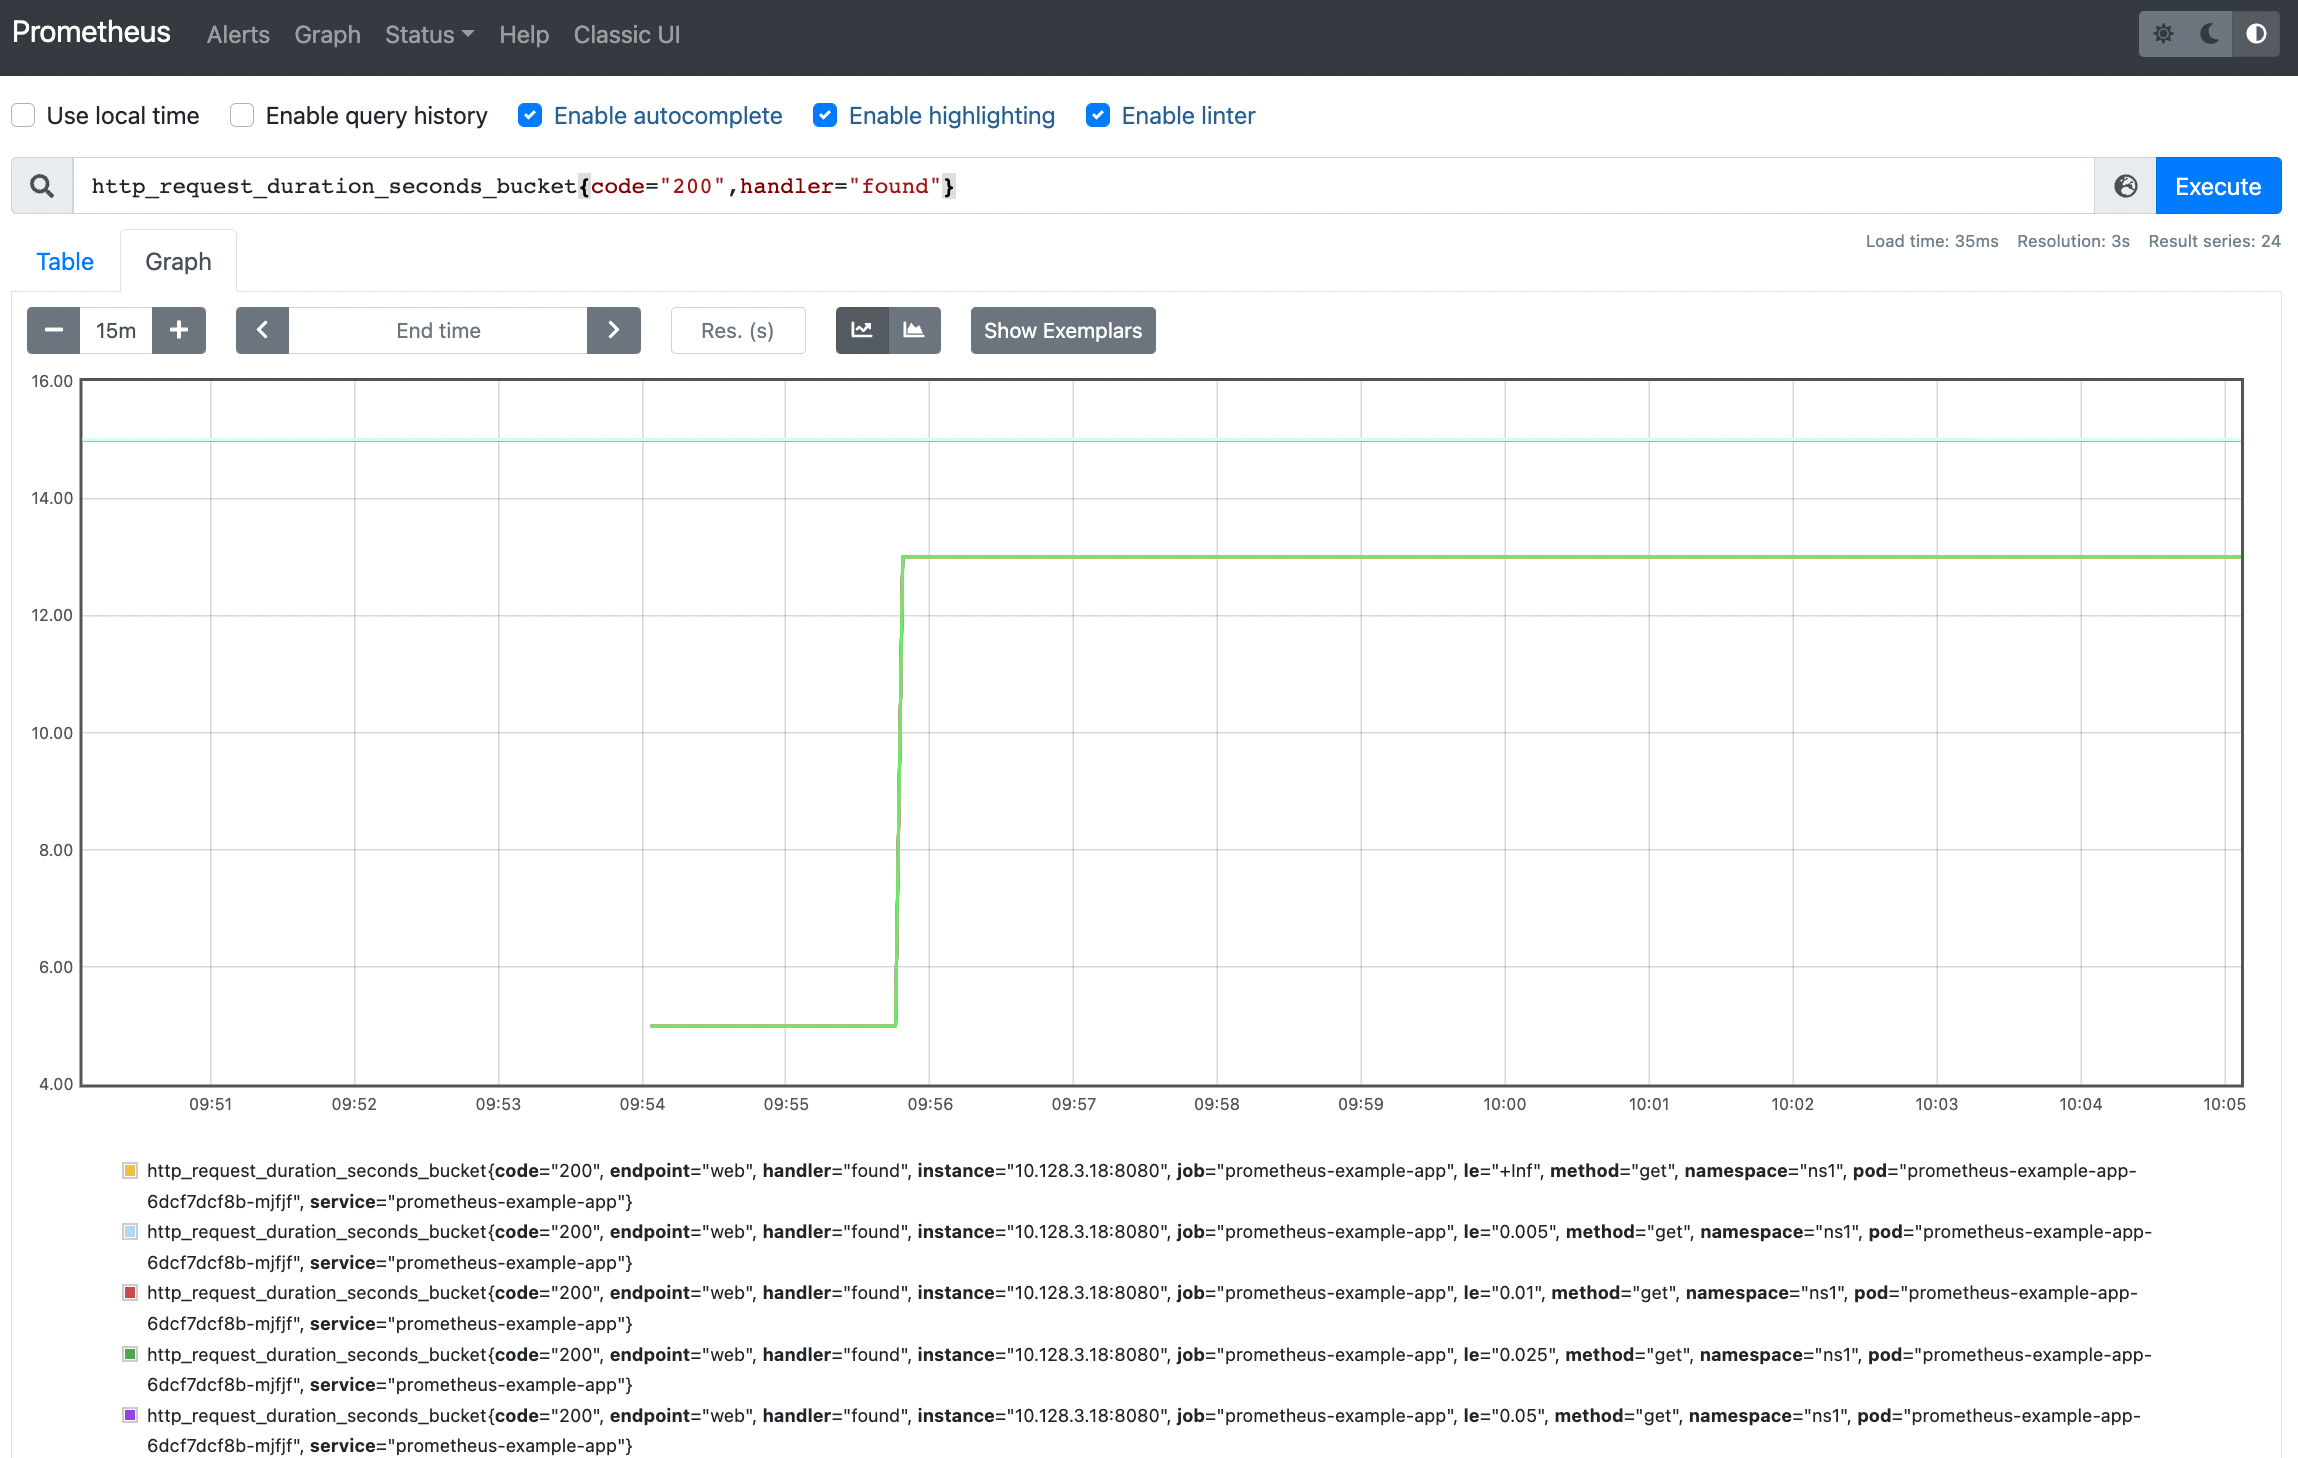This screenshot has height=1458, width=2298.
Task: Enable the Use local time checkbox
Action: tap(23, 116)
